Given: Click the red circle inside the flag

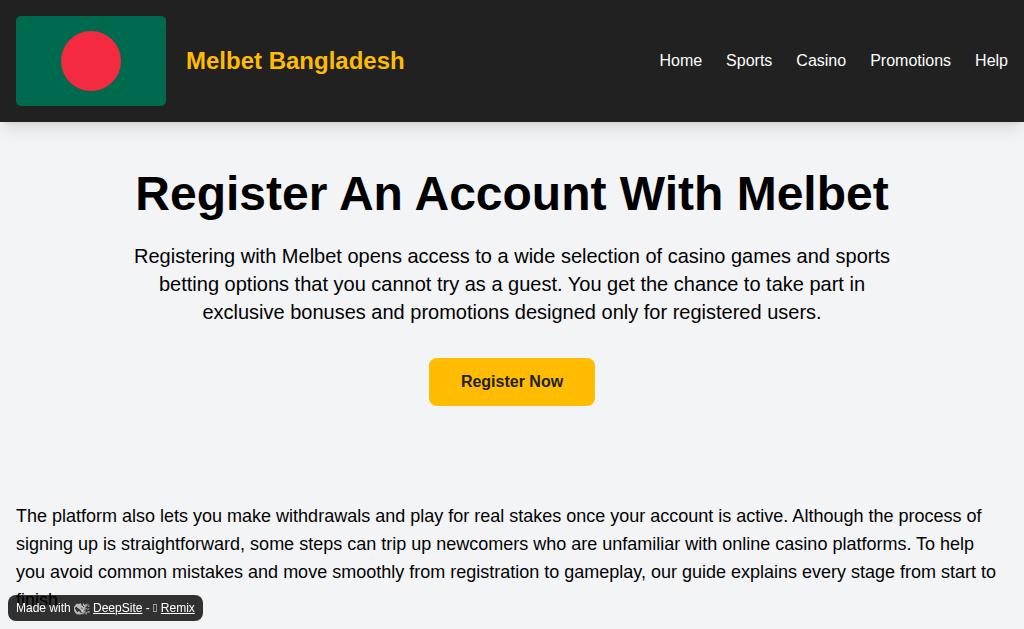Looking at the screenshot, I should click(91, 61).
